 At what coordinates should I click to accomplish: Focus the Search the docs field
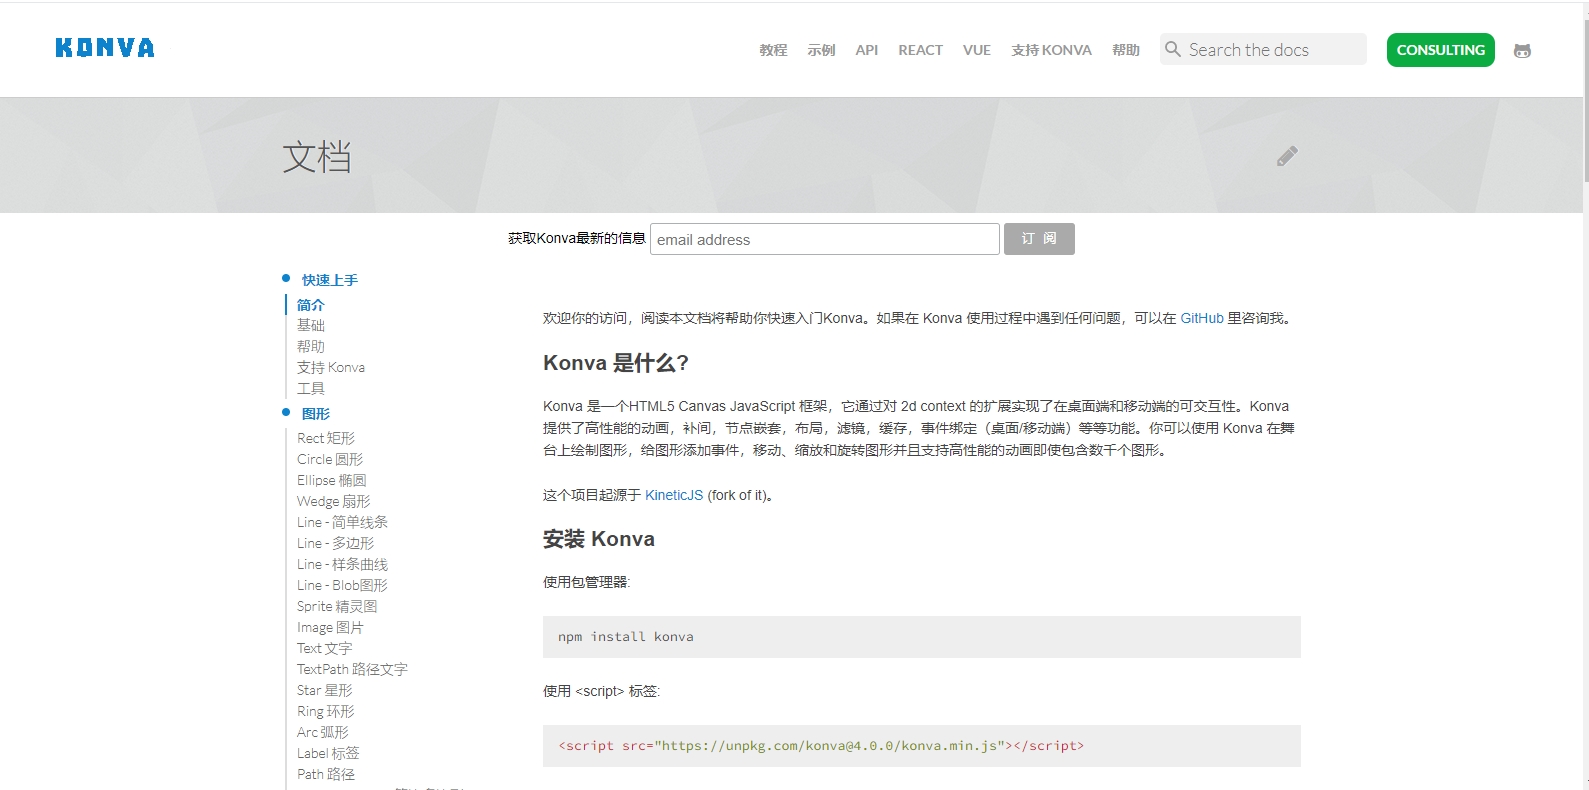pyautogui.click(x=1263, y=49)
